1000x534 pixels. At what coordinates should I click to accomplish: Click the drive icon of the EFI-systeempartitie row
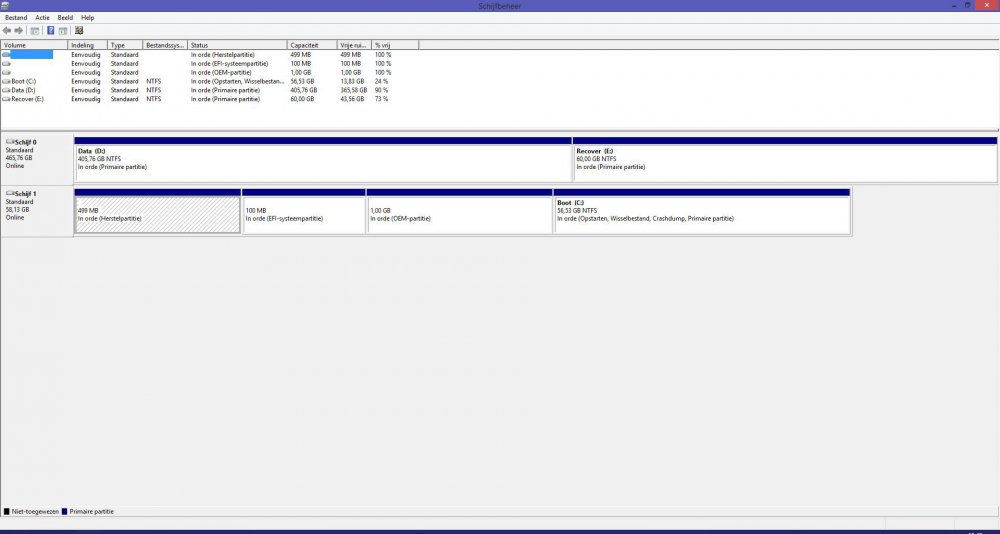[x=6, y=64]
